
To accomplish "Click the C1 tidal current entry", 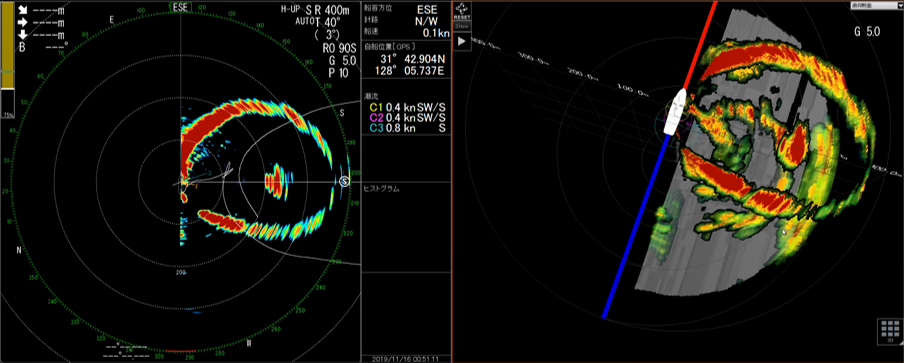I will (x=407, y=107).
